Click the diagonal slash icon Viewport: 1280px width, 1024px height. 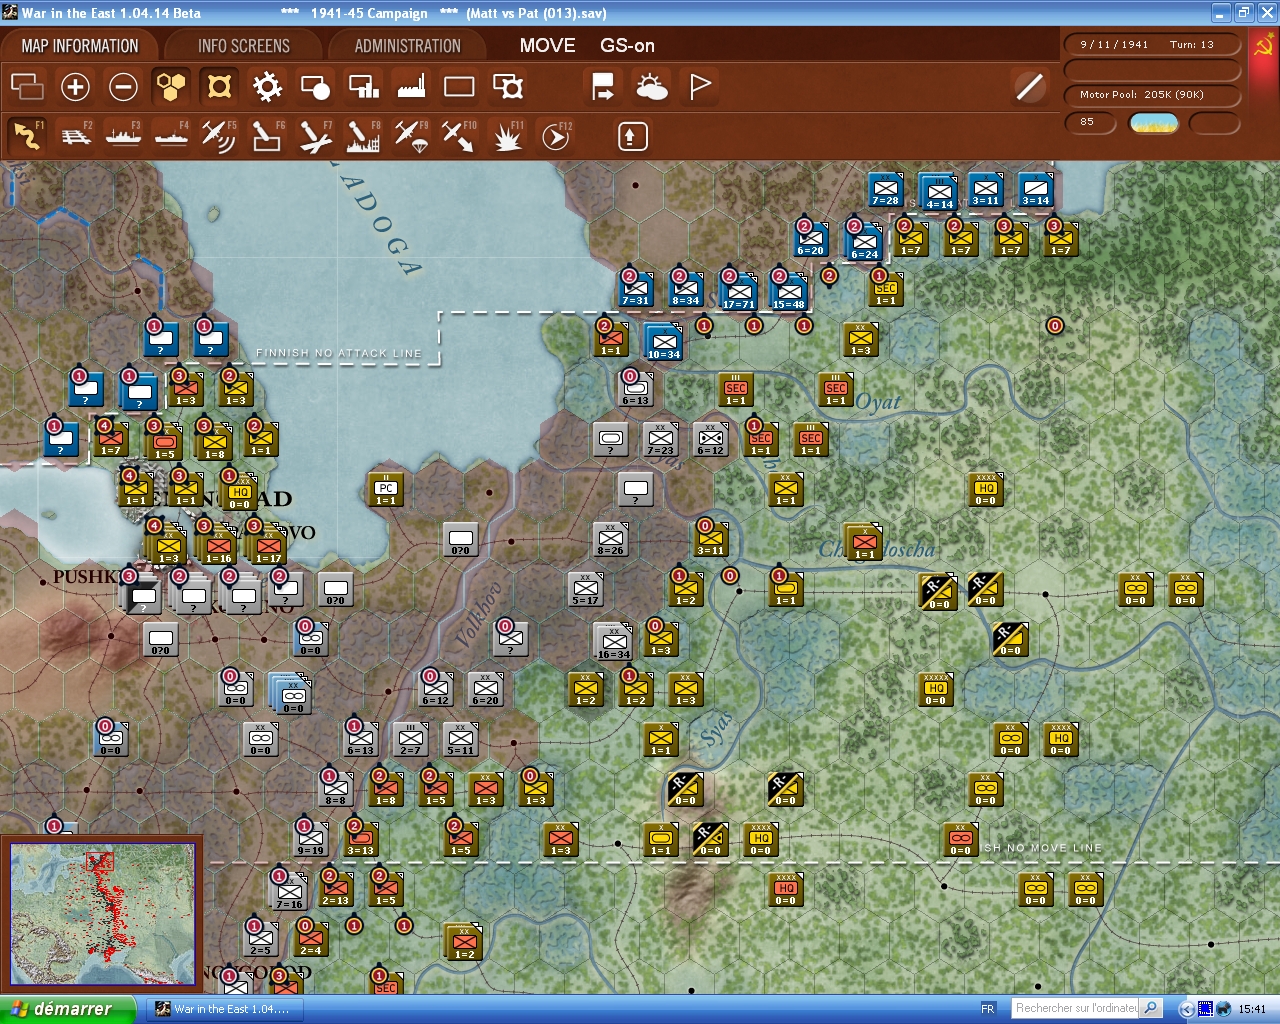tap(1029, 87)
